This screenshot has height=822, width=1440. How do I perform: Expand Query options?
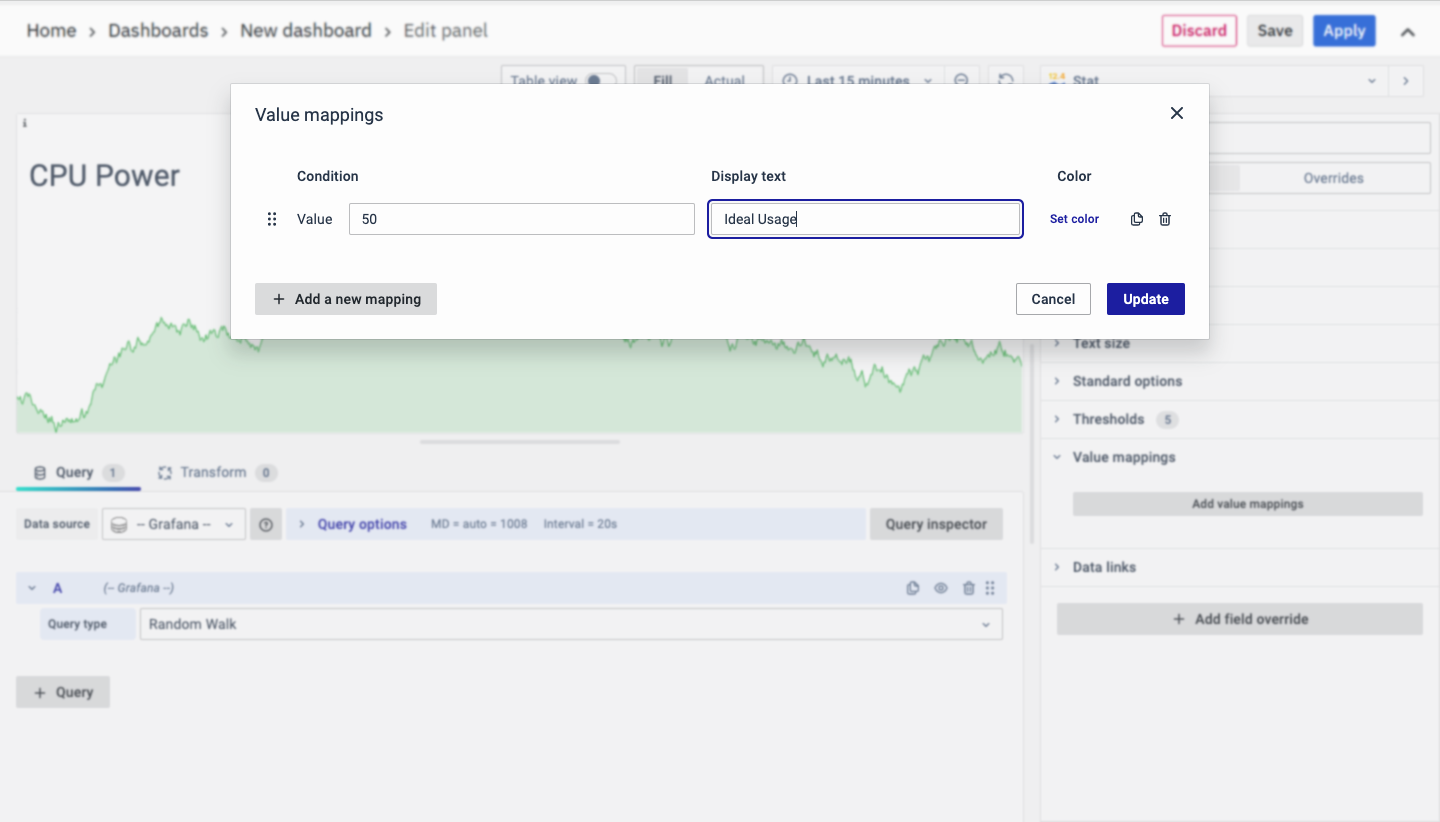(x=361, y=524)
